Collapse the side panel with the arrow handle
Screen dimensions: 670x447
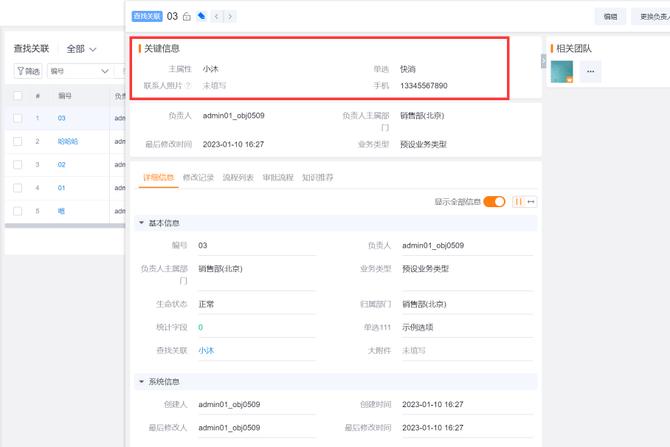[543, 61]
